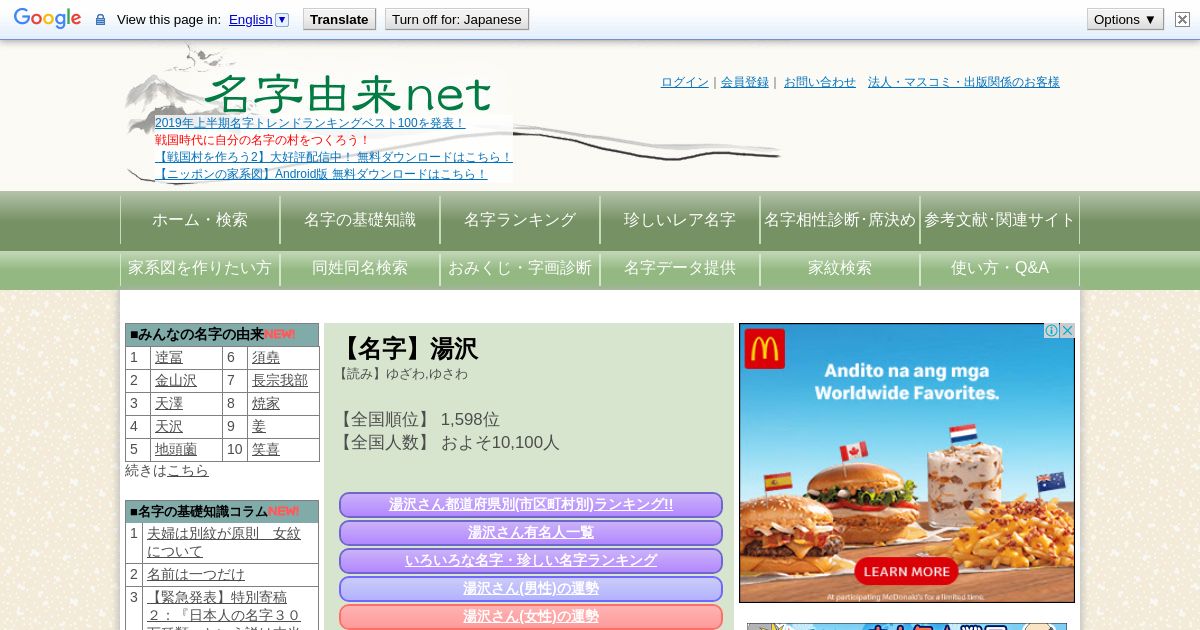This screenshot has width=1200, height=630.
Task: Click the 【名字】湯沢 heading text
Action: [408, 349]
